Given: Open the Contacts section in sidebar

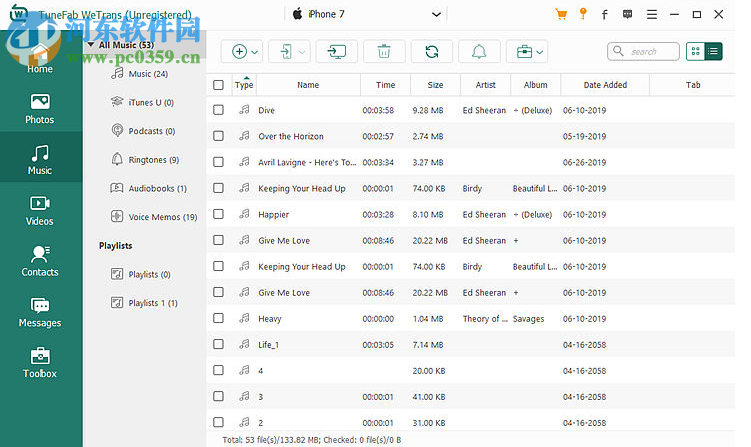Looking at the screenshot, I should click(40, 262).
